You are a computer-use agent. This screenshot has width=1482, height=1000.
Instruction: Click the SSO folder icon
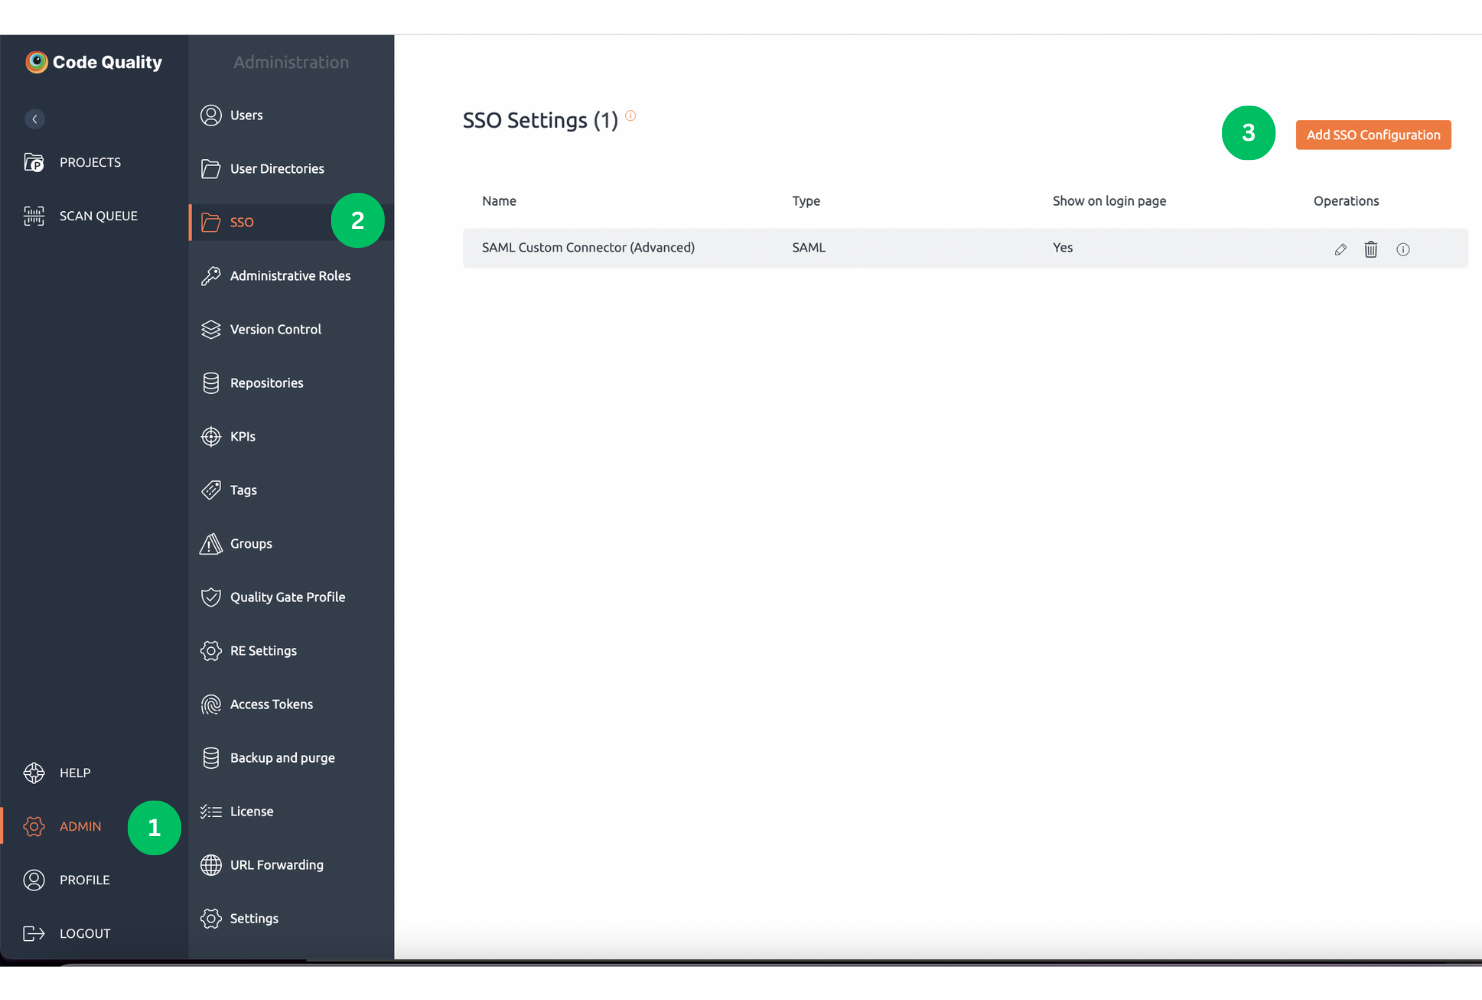[x=211, y=222]
